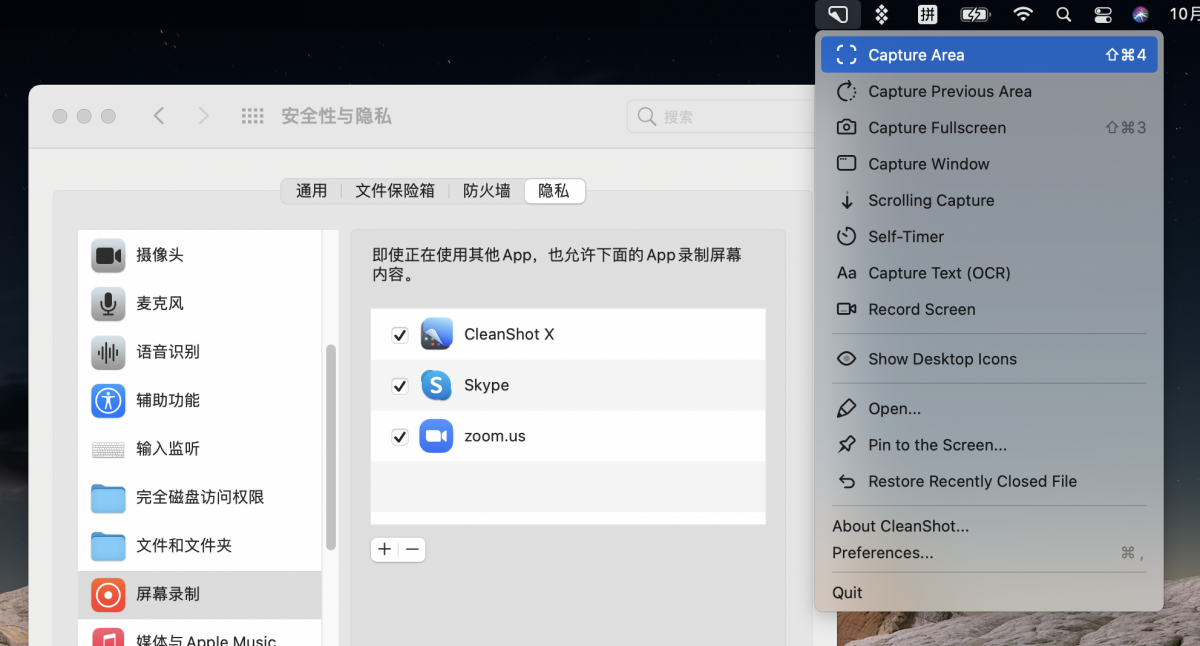Click the zoom.us app name
Viewport: 1200px width, 646px height.
coord(495,436)
